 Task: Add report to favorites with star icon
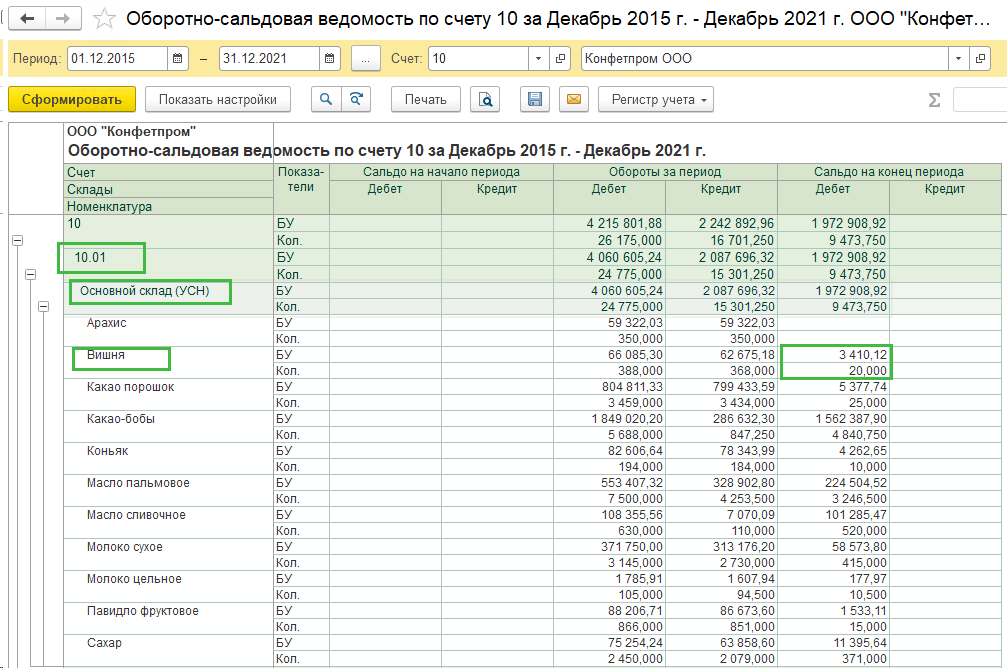point(103,19)
